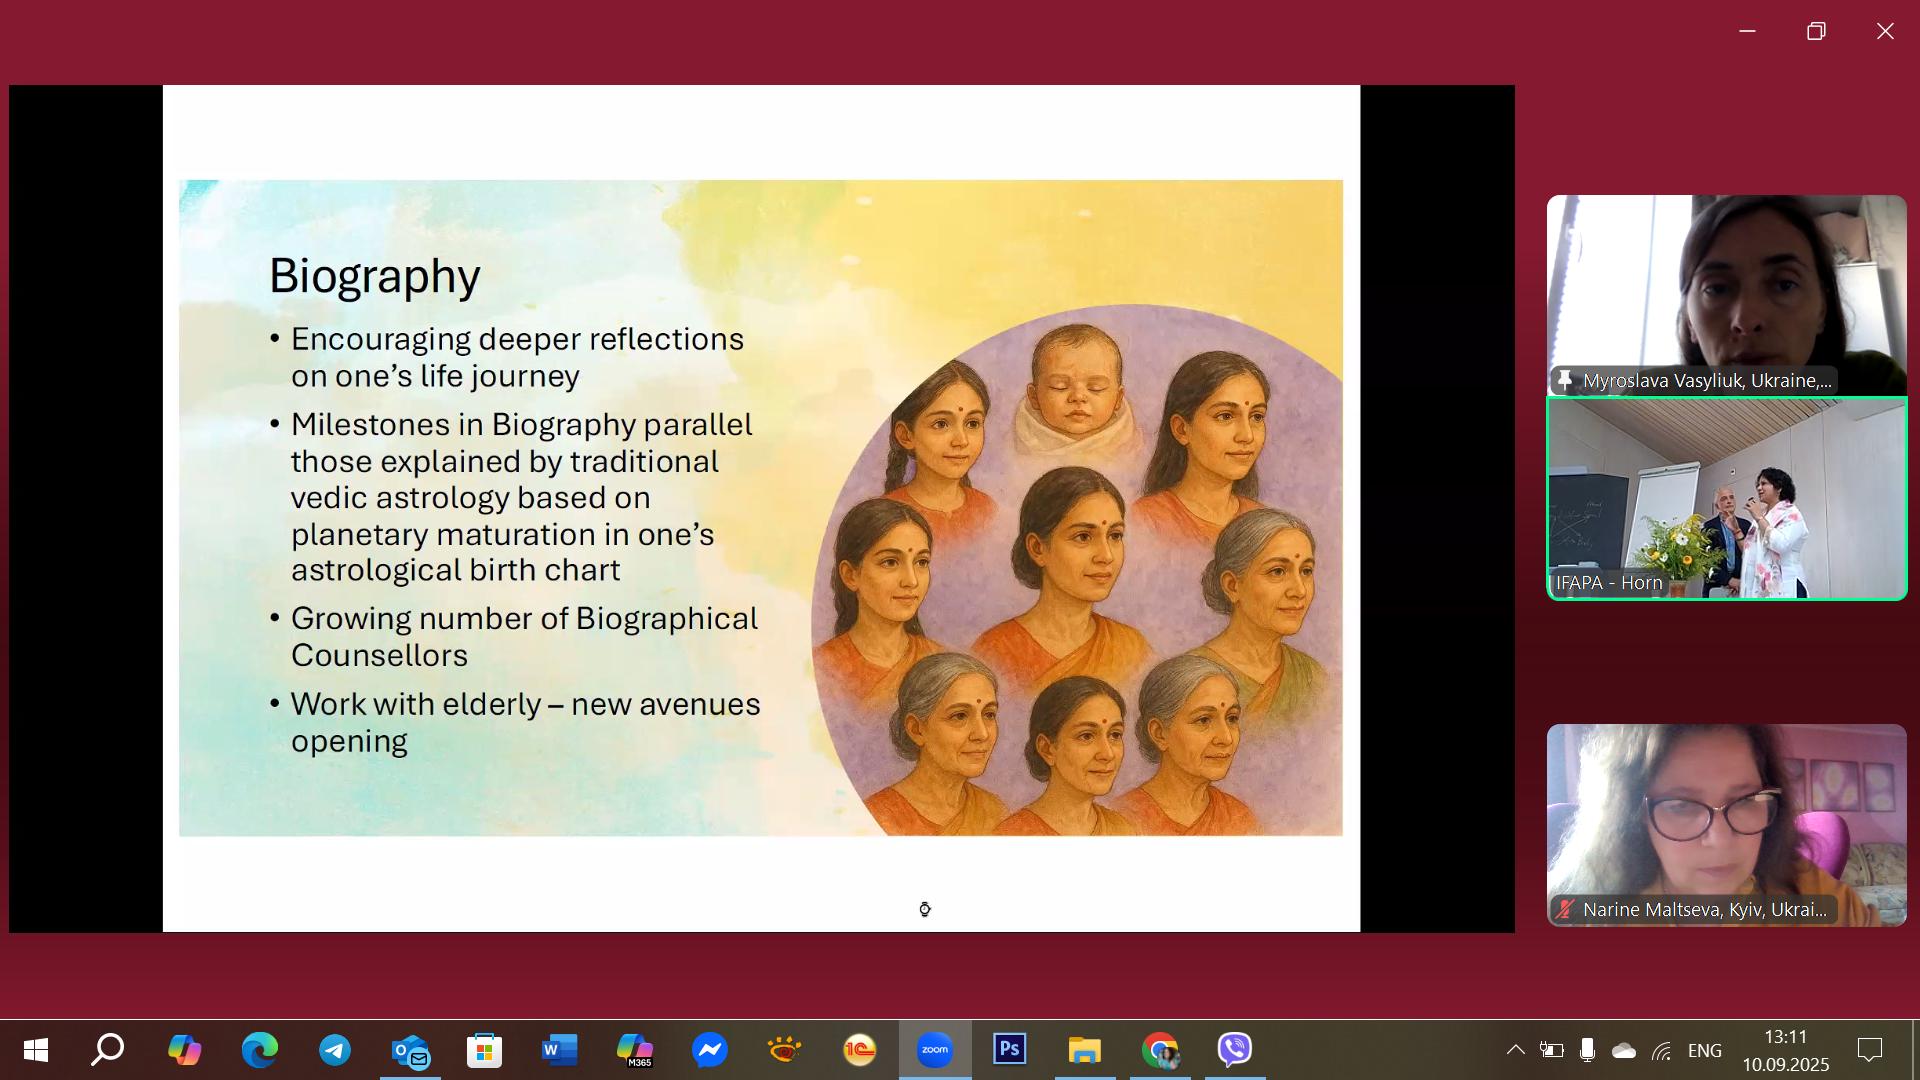Image resolution: width=1920 pixels, height=1080 pixels.
Task: Launch Photoshop from the taskbar
Action: (1010, 1050)
